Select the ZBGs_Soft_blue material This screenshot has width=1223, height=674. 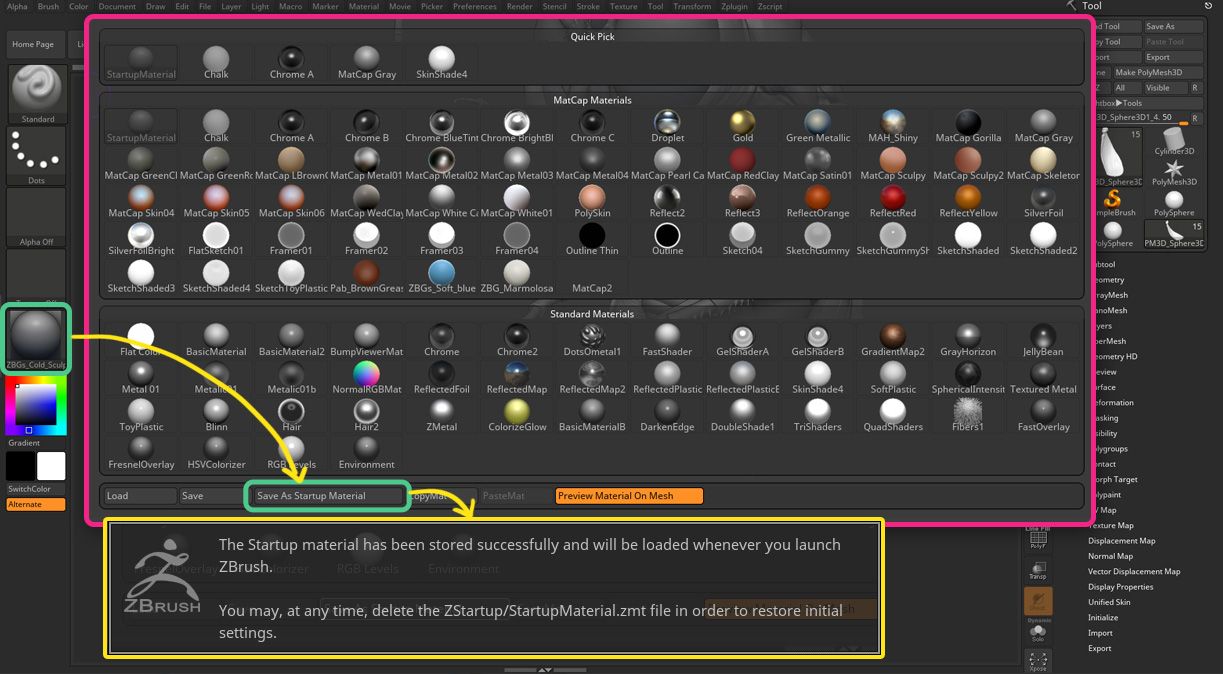tap(442, 277)
